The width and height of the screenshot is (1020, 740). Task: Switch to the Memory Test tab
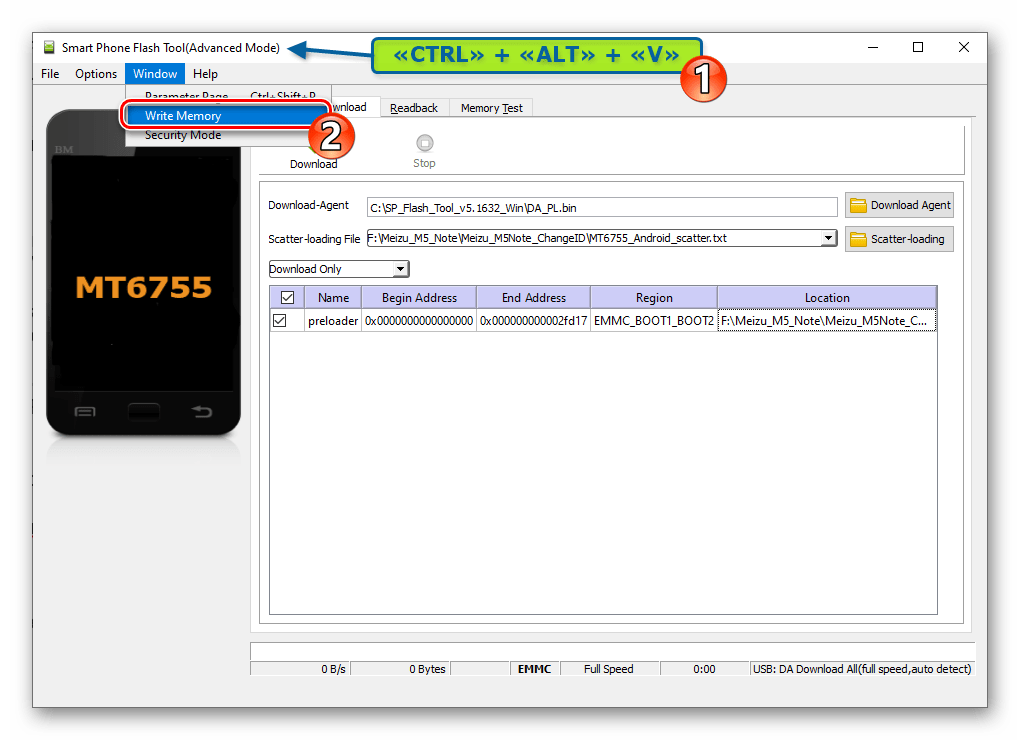pyautogui.click(x=492, y=108)
